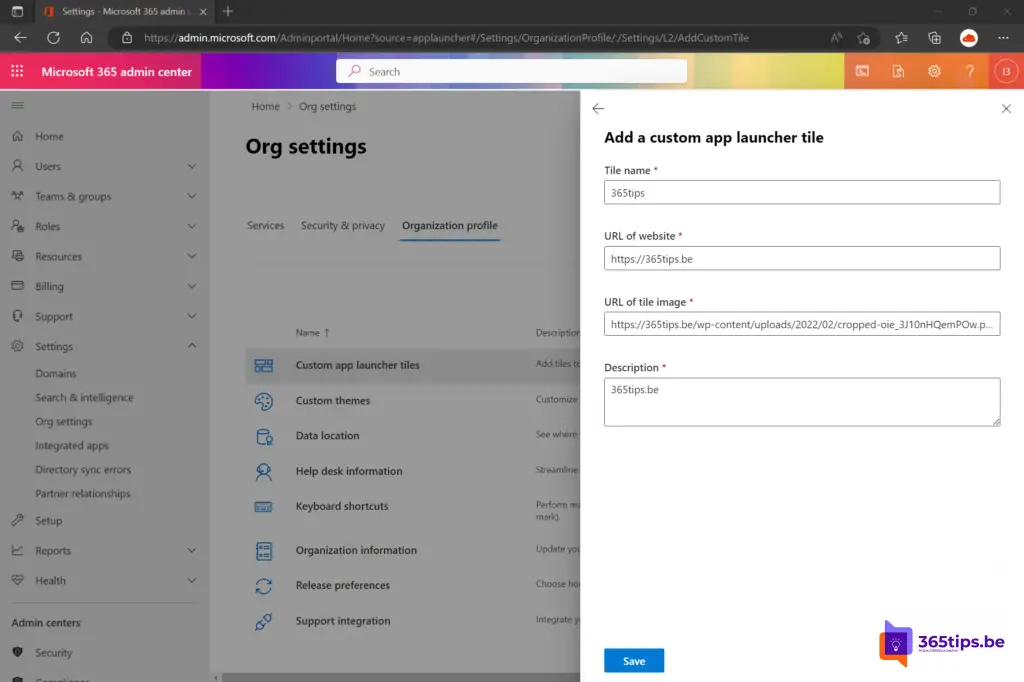
Task: Click the admin center Search box
Action: [x=511, y=71]
